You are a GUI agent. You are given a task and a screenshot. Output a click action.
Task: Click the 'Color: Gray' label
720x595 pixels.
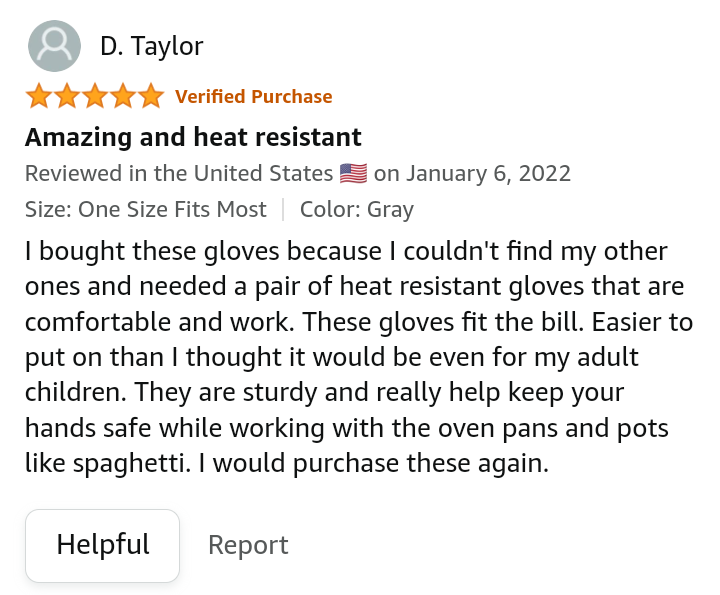click(x=357, y=209)
